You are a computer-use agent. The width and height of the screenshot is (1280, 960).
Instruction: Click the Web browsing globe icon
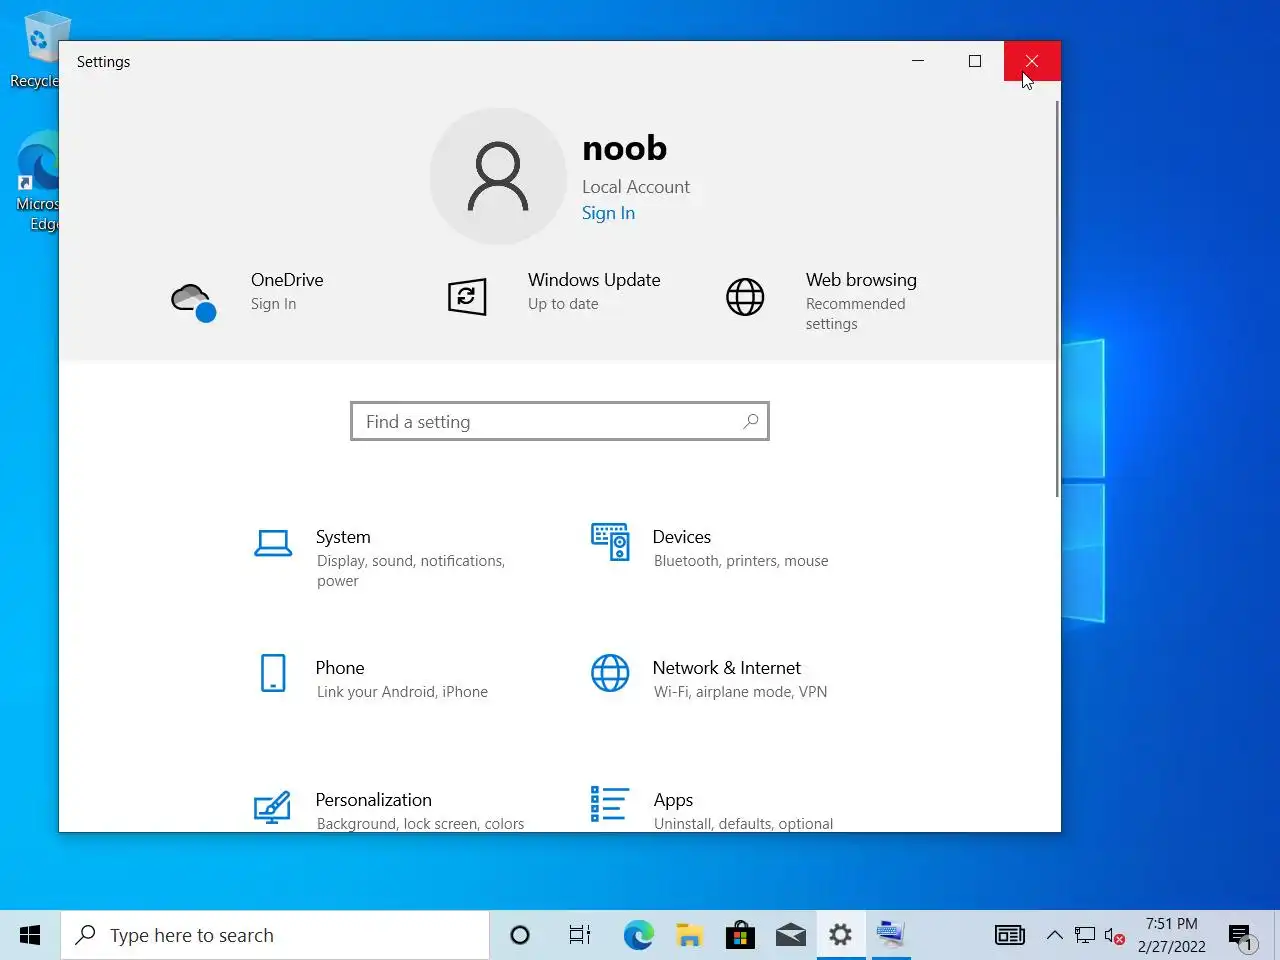tap(745, 297)
